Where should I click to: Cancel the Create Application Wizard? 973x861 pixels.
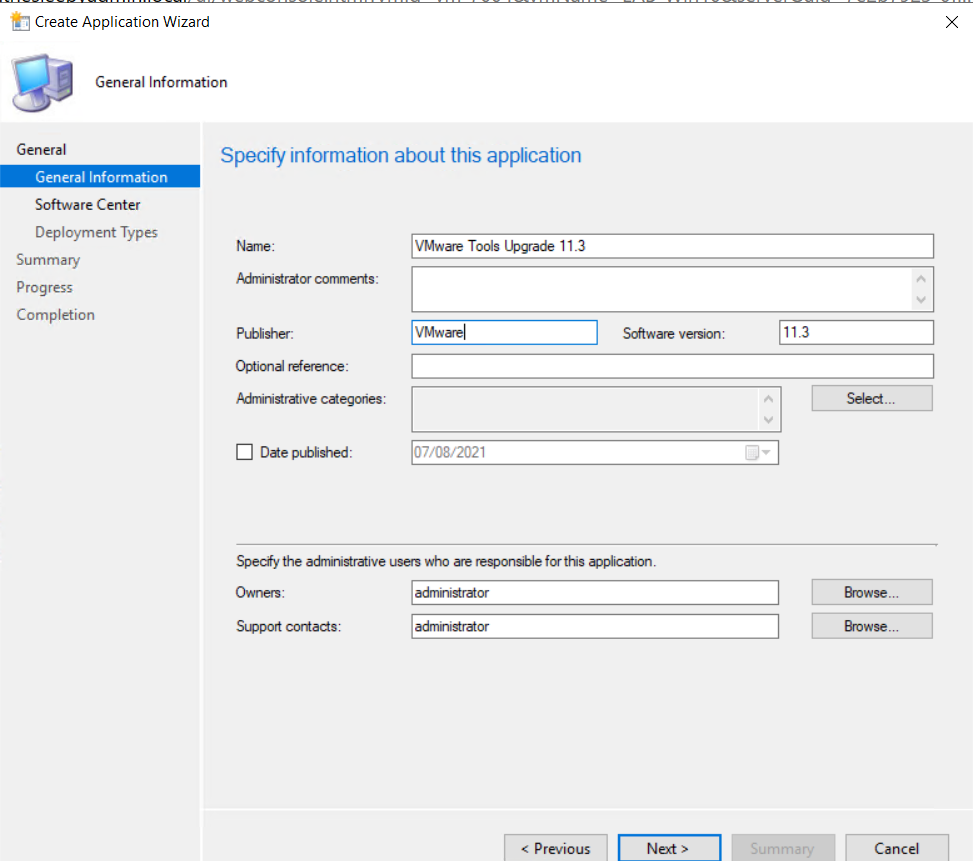point(896,847)
